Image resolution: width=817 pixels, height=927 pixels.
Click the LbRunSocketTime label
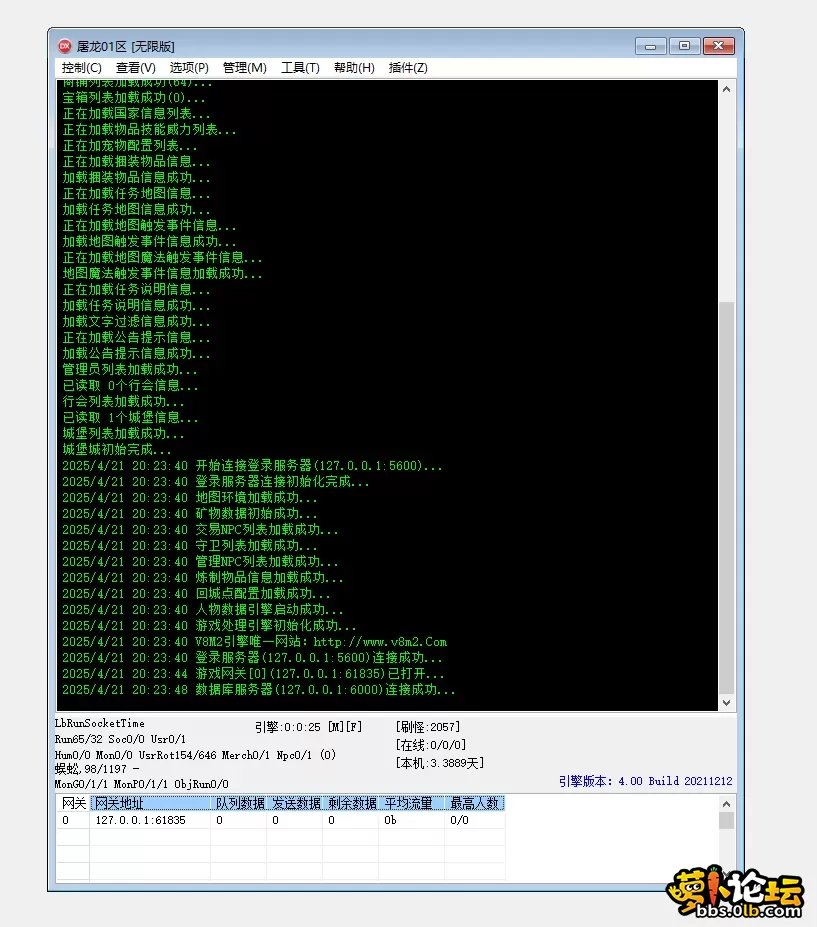tap(99, 723)
